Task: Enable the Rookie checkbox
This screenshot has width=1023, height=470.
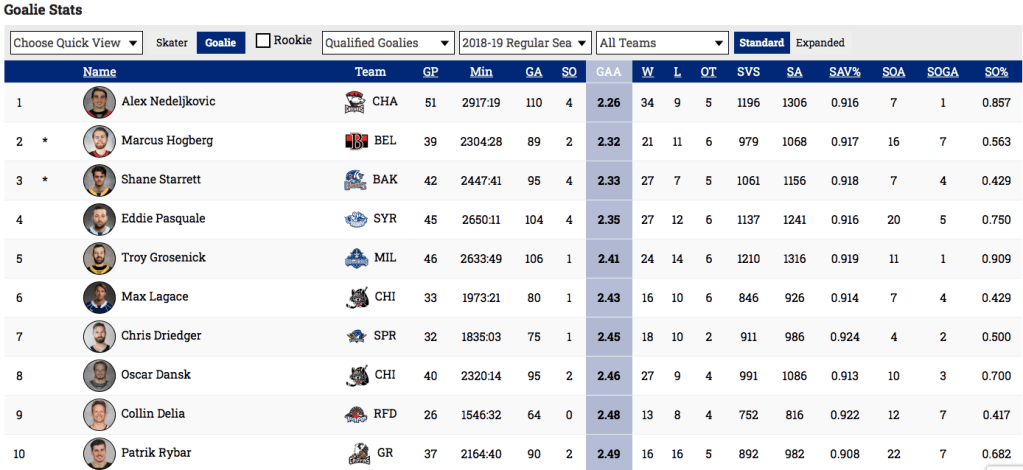Action: point(264,41)
